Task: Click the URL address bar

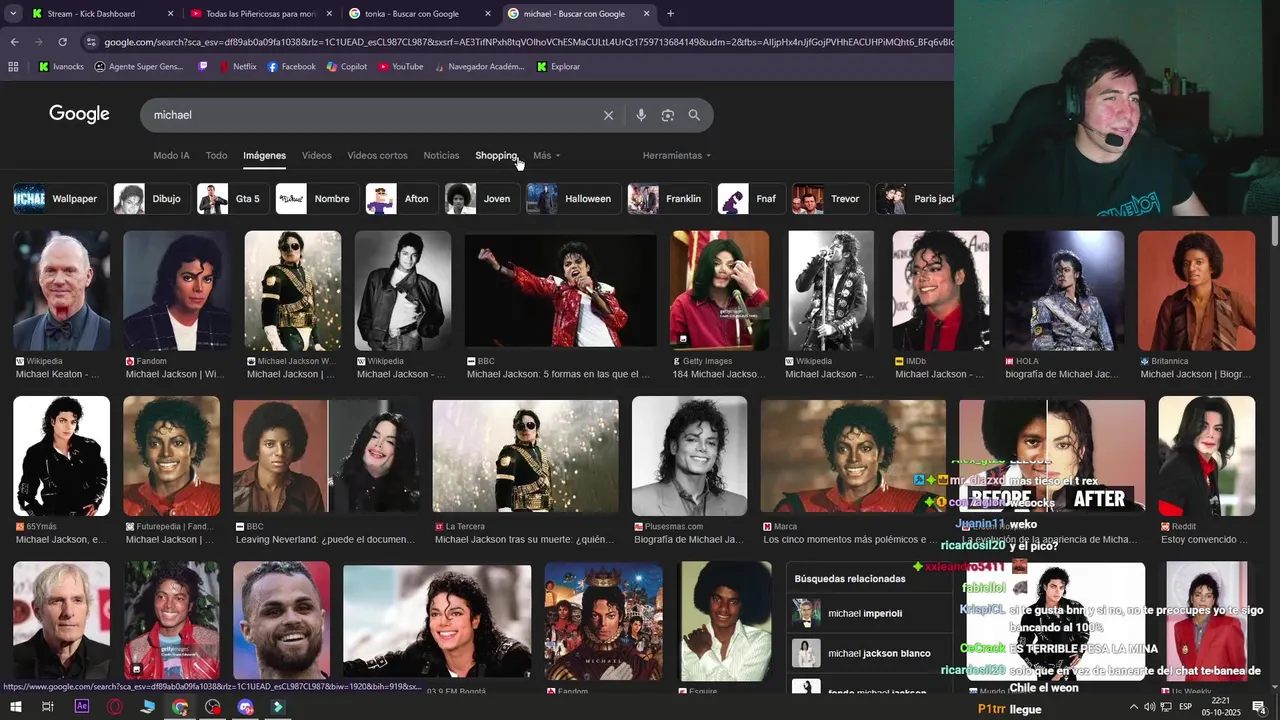Action: 528,42
